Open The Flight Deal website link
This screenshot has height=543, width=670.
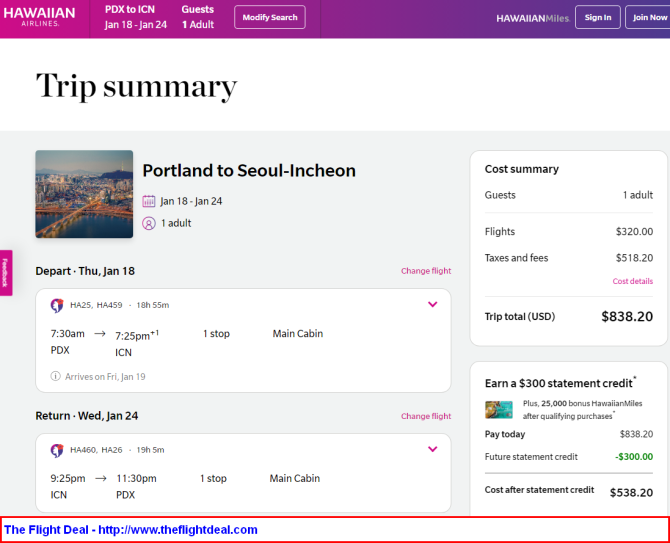131,530
